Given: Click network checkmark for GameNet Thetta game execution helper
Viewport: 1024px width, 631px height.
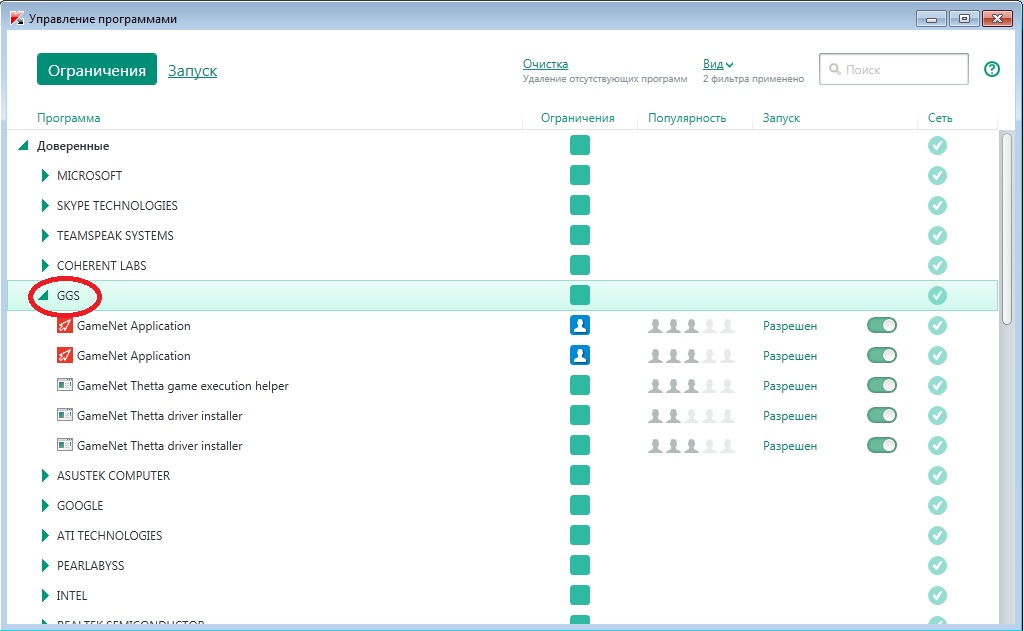Looking at the screenshot, I should (x=937, y=386).
